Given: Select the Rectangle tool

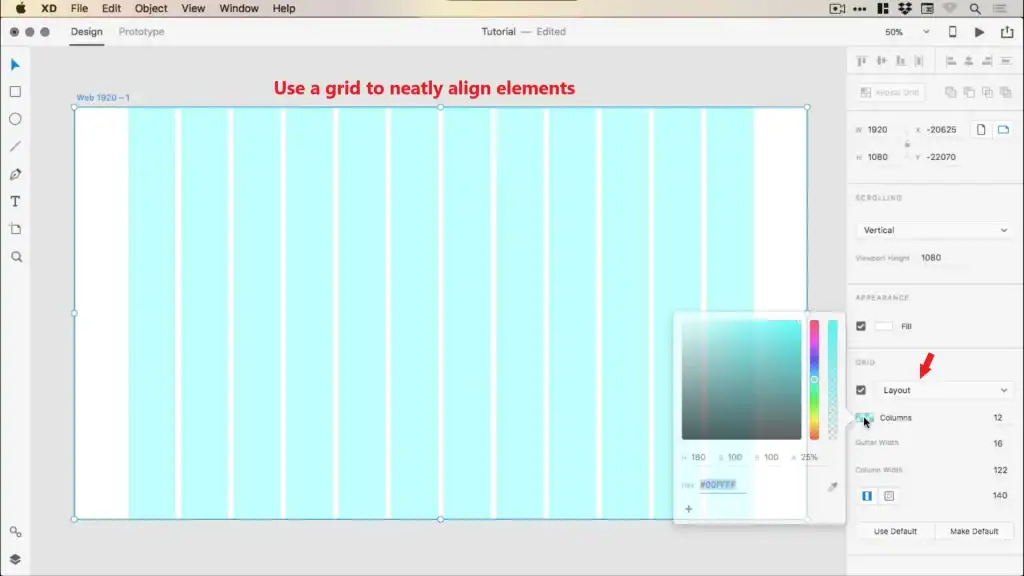Looking at the screenshot, I should click(15, 92).
